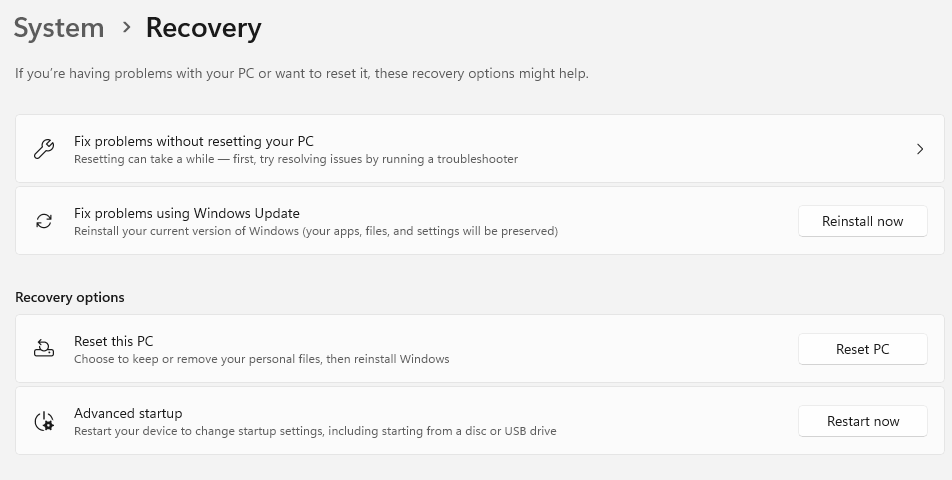Screen dimensions: 952x480
Task: Click the Windows Update sync arrows icon
Action: (x=44, y=221)
